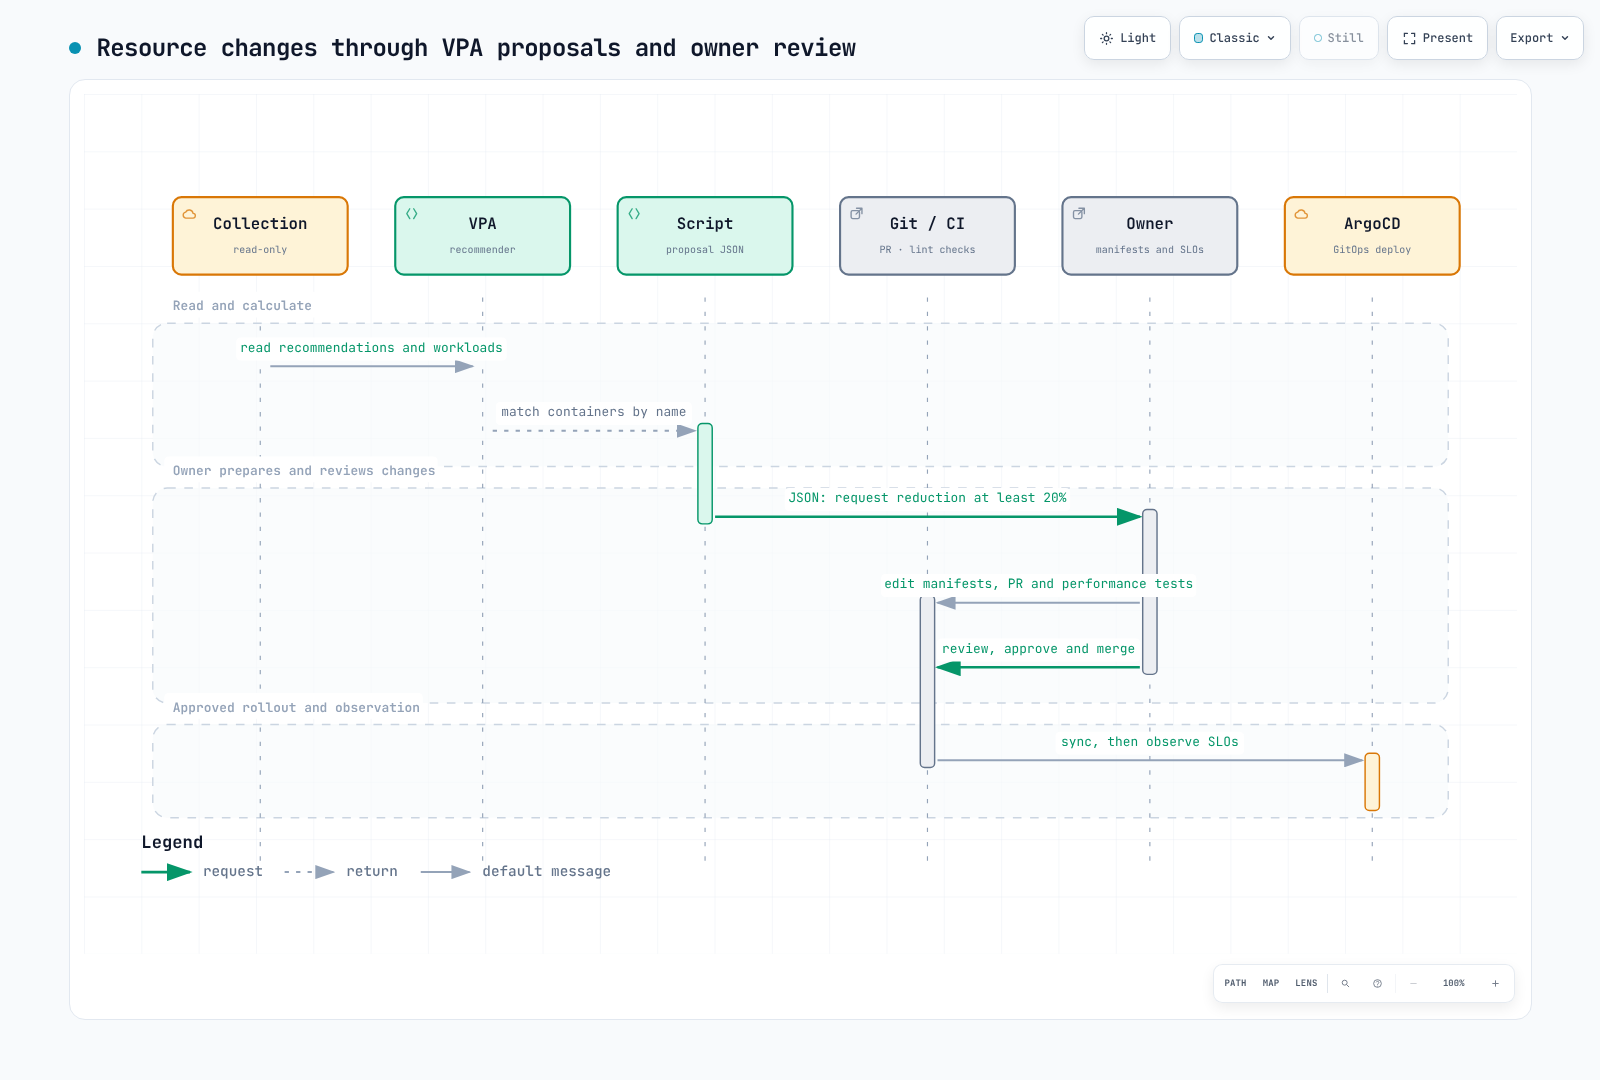Image resolution: width=1600 pixels, height=1080 pixels.
Task: Click the legend 'request' green arrow
Action: (x=166, y=872)
